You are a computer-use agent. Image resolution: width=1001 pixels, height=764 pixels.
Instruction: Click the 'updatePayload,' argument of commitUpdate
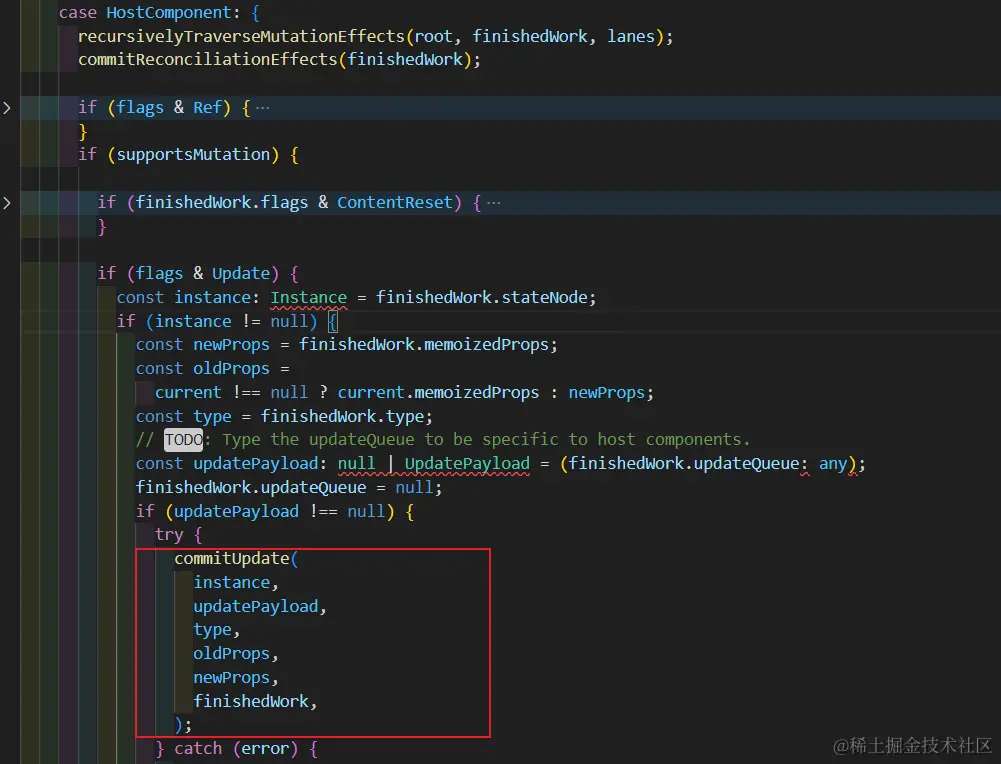pyautogui.click(x=260, y=606)
